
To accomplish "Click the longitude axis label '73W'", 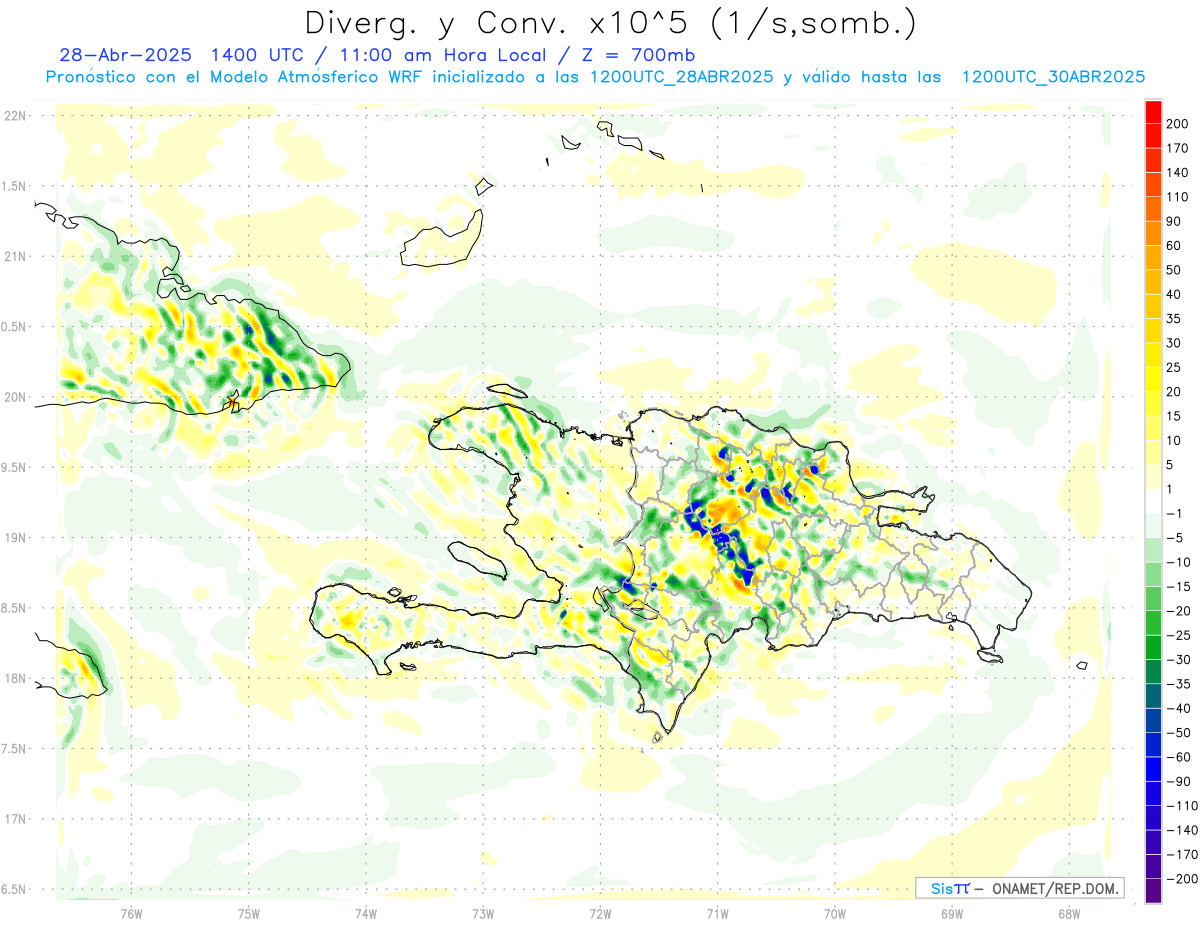I will [483, 913].
